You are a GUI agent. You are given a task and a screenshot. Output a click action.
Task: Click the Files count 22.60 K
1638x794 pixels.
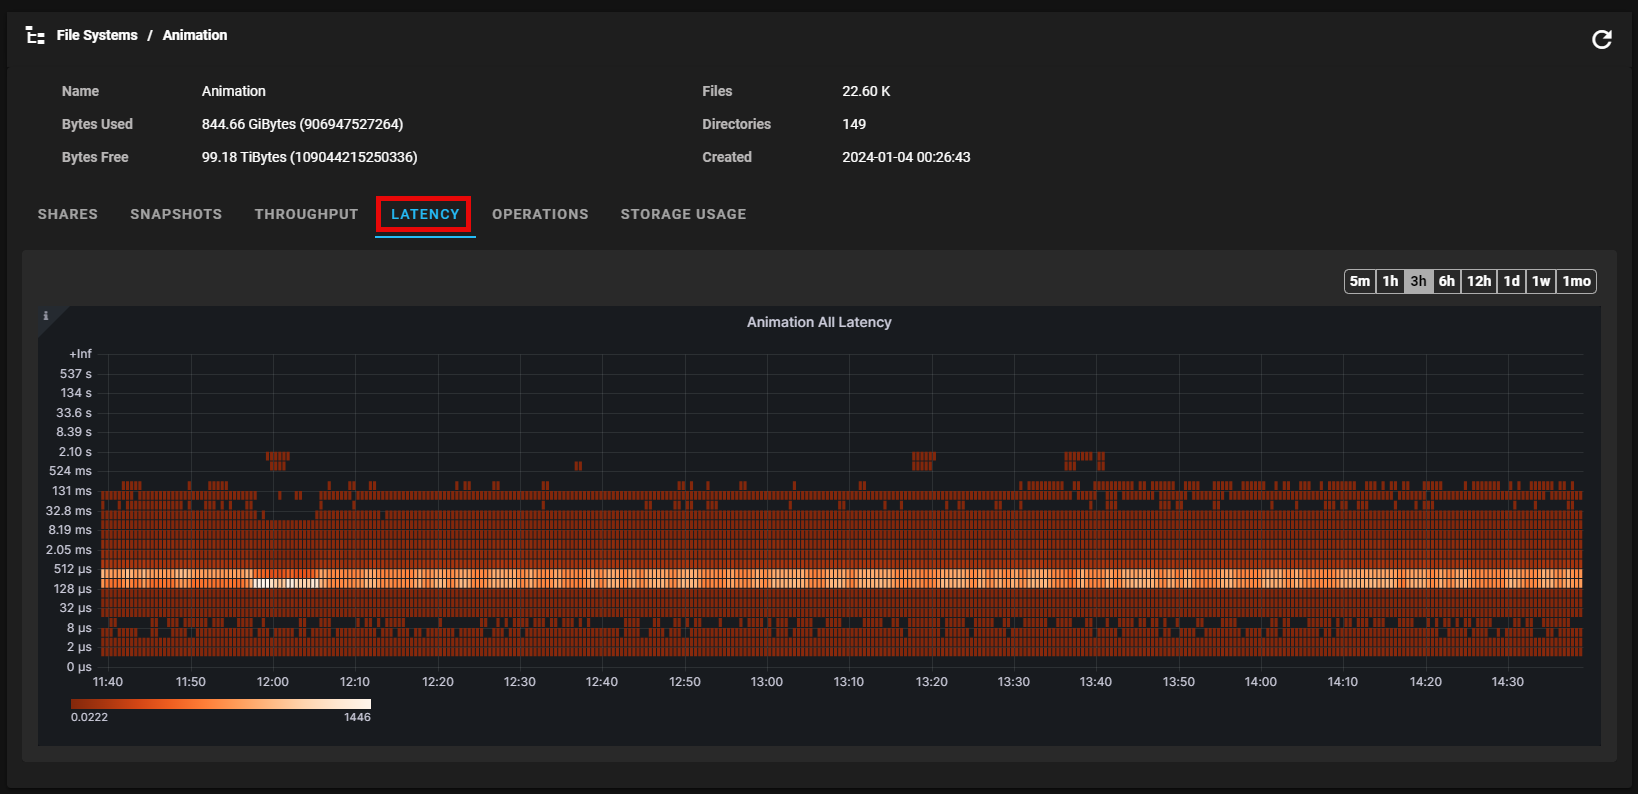click(866, 91)
